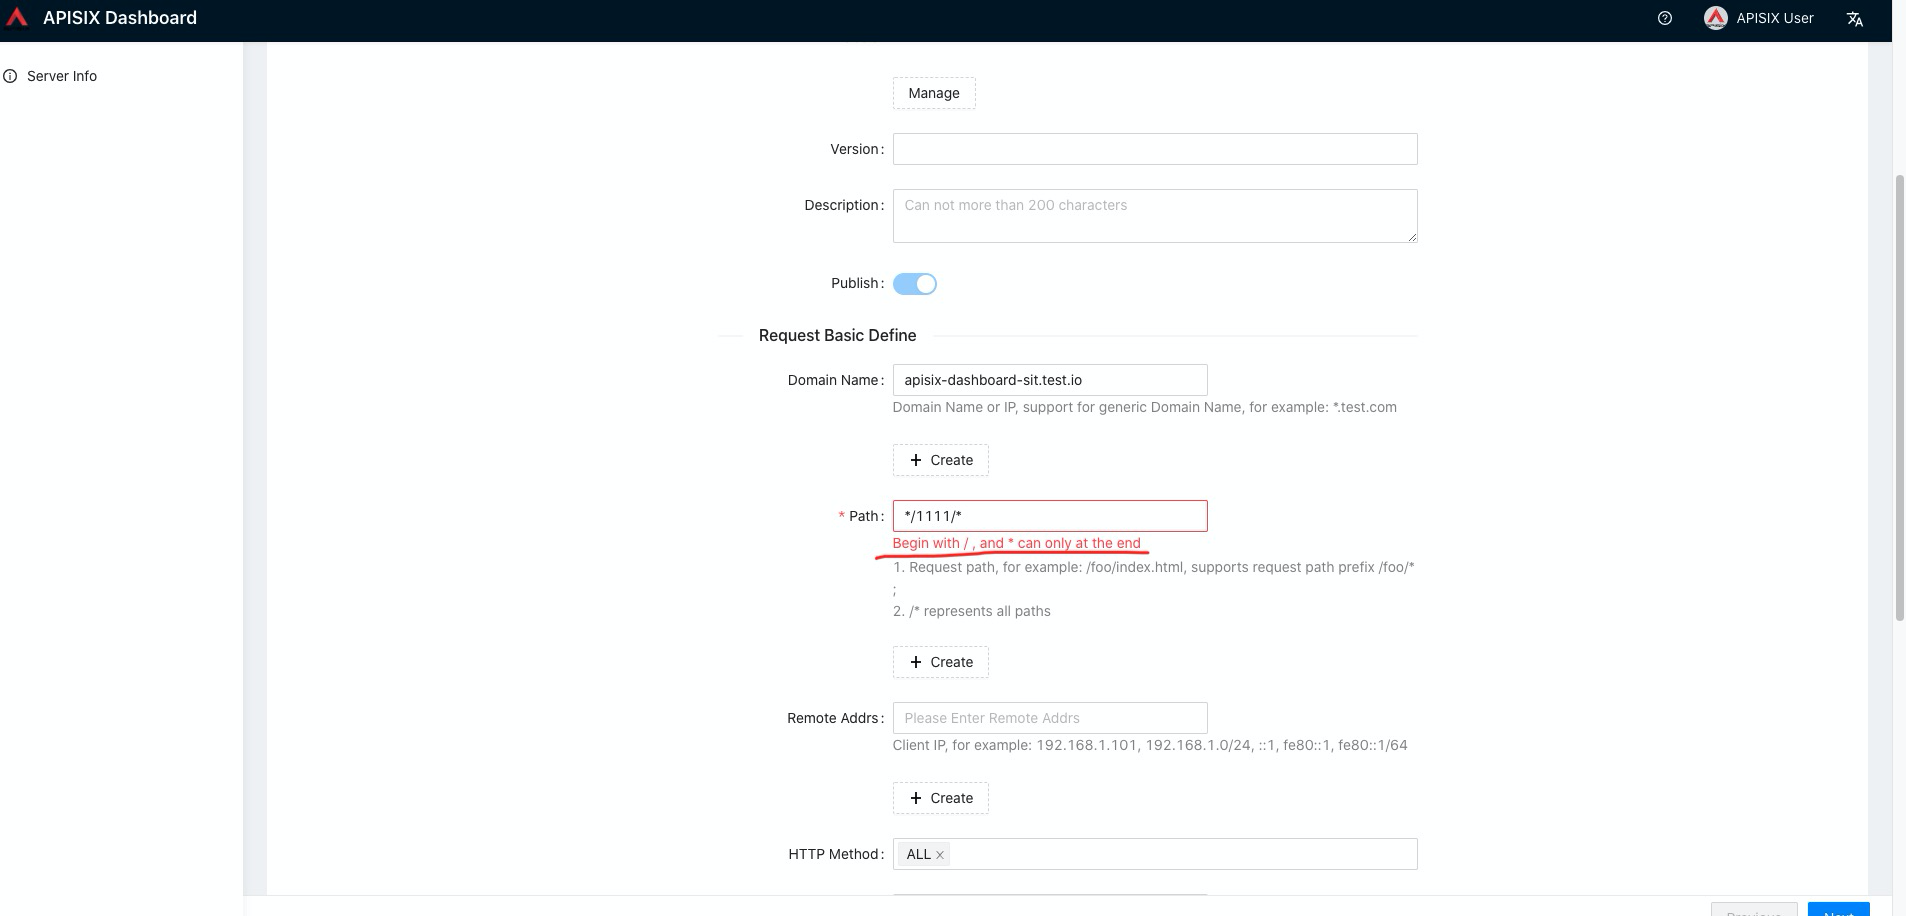Click the APISIX Dashboard title
1906x916 pixels.
coord(120,17)
